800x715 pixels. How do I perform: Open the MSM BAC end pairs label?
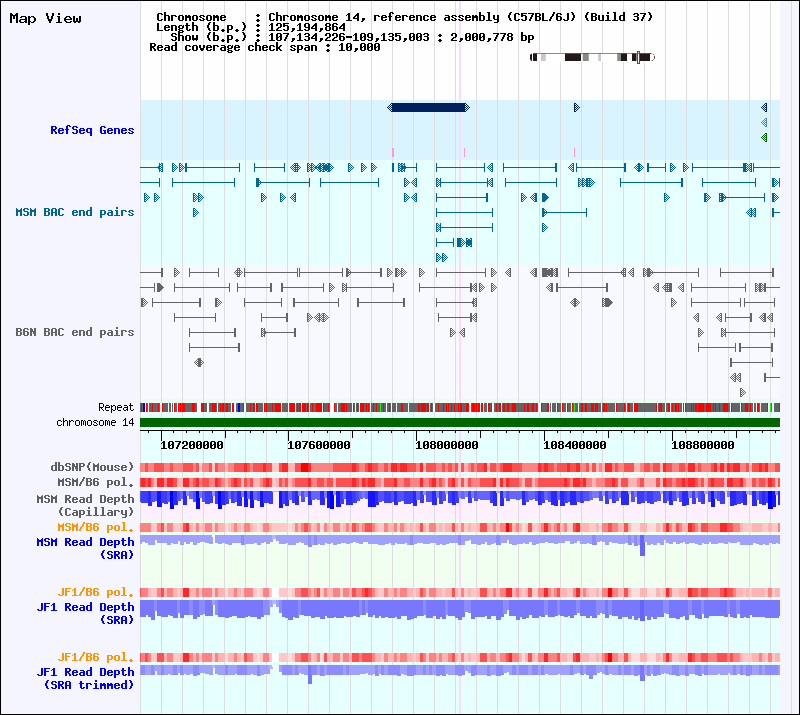click(74, 212)
